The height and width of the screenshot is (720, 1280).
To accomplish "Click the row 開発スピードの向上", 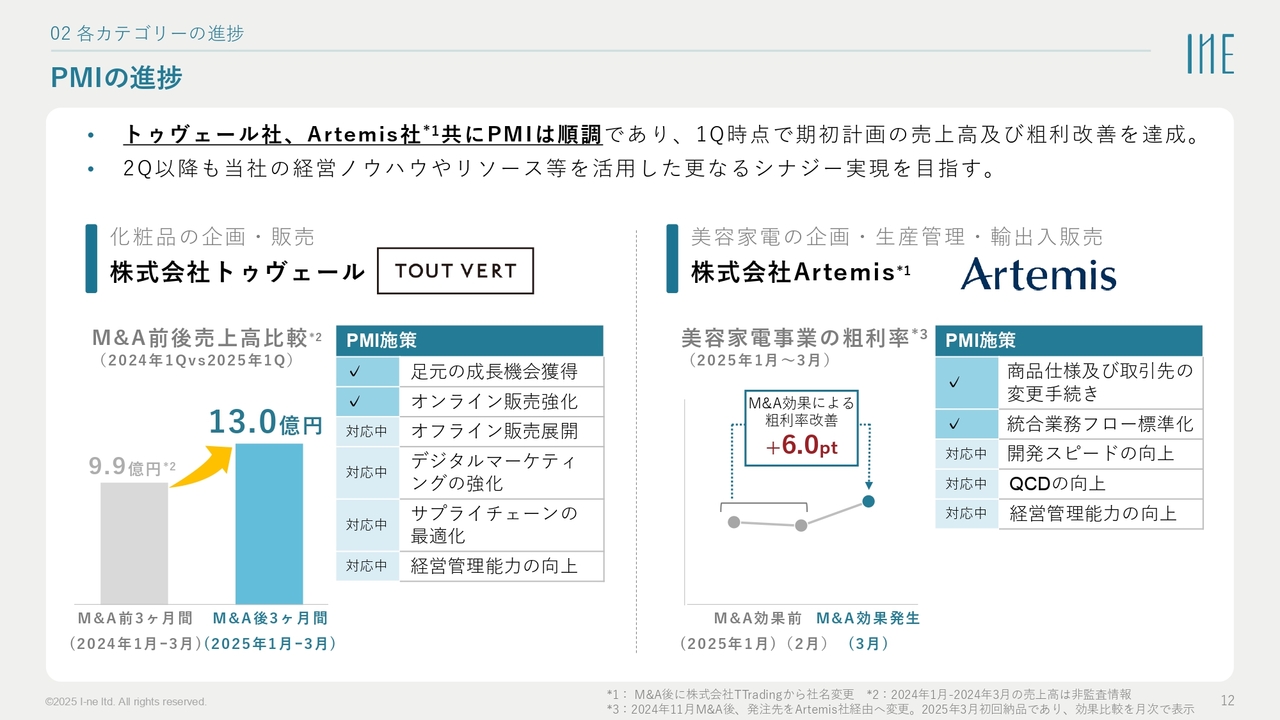I will point(1069,454).
